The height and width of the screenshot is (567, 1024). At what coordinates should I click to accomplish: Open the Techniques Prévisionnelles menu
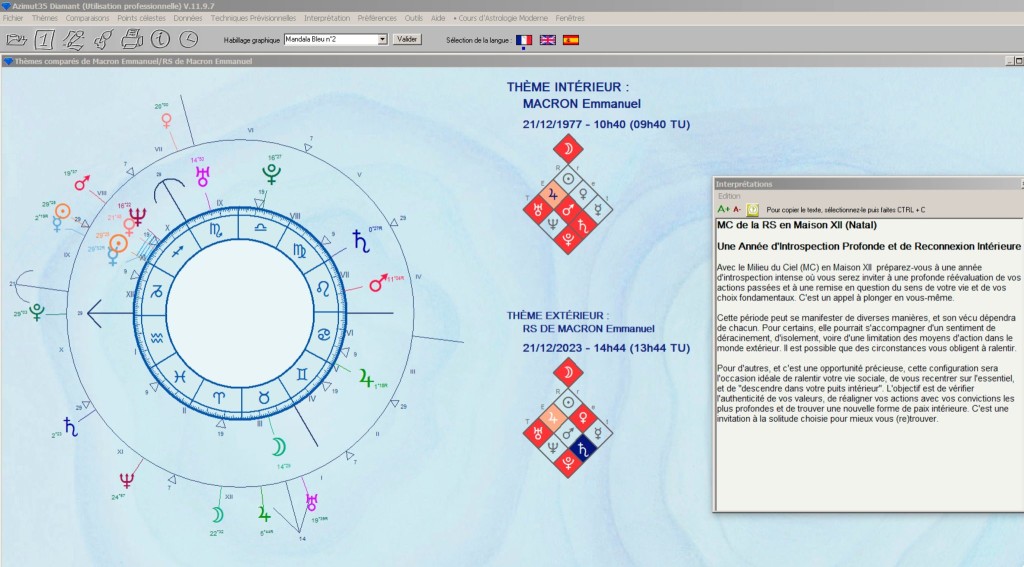pyautogui.click(x=253, y=18)
